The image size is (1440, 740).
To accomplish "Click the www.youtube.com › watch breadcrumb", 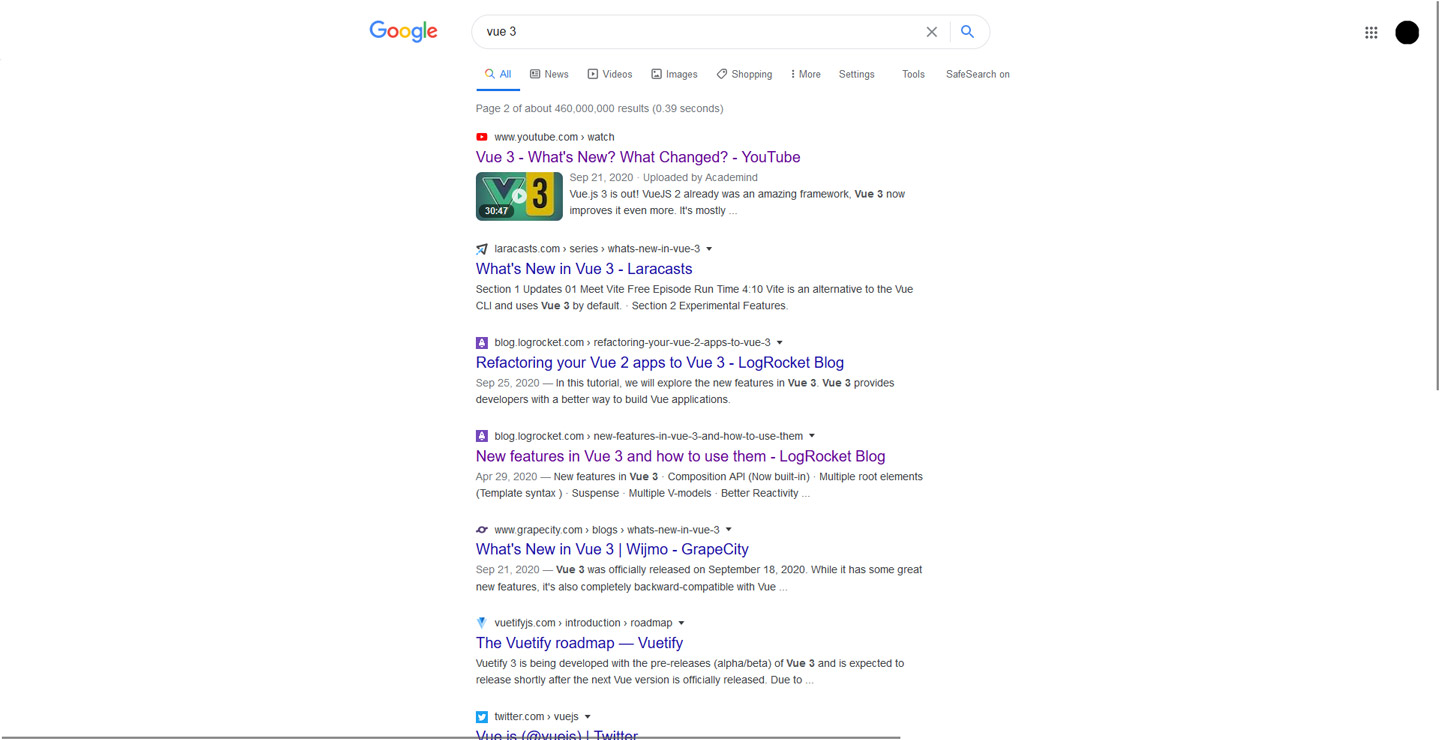I will click(x=554, y=137).
